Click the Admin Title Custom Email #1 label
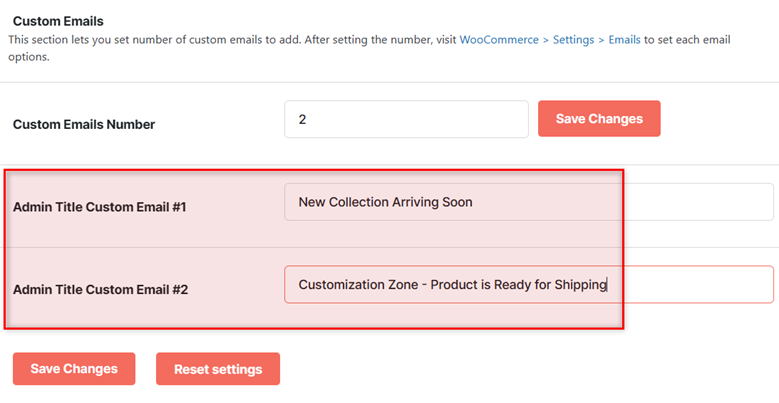The width and height of the screenshot is (779, 403). pyautogui.click(x=99, y=207)
